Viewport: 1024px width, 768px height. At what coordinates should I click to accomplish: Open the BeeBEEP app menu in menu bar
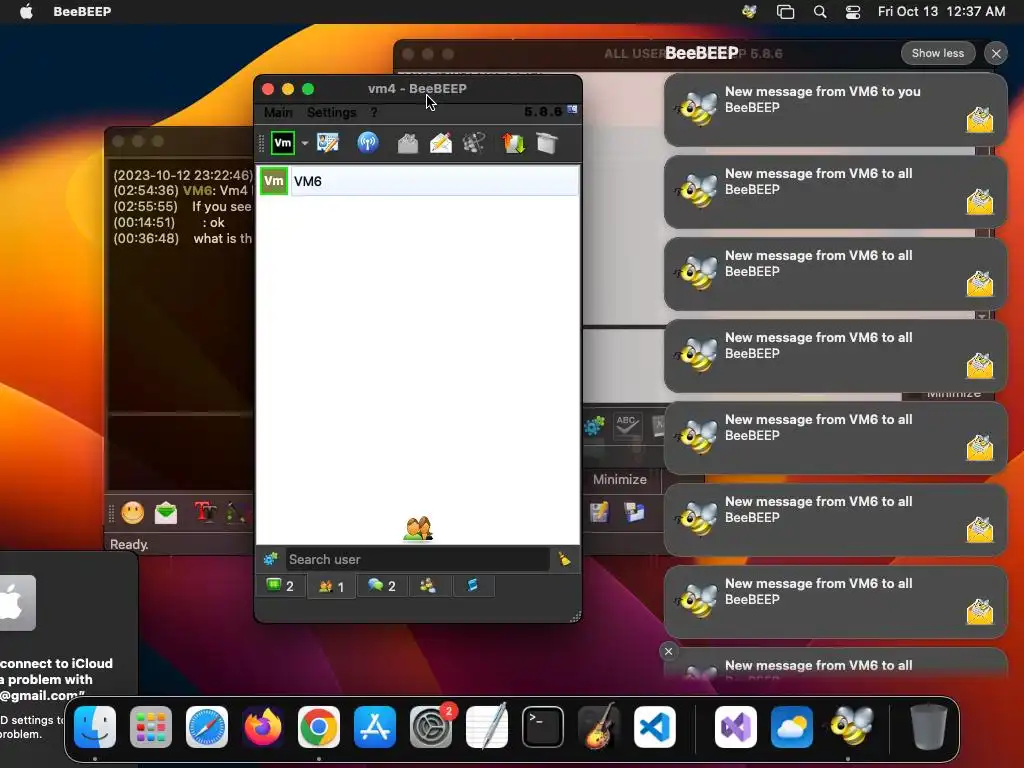(82, 11)
